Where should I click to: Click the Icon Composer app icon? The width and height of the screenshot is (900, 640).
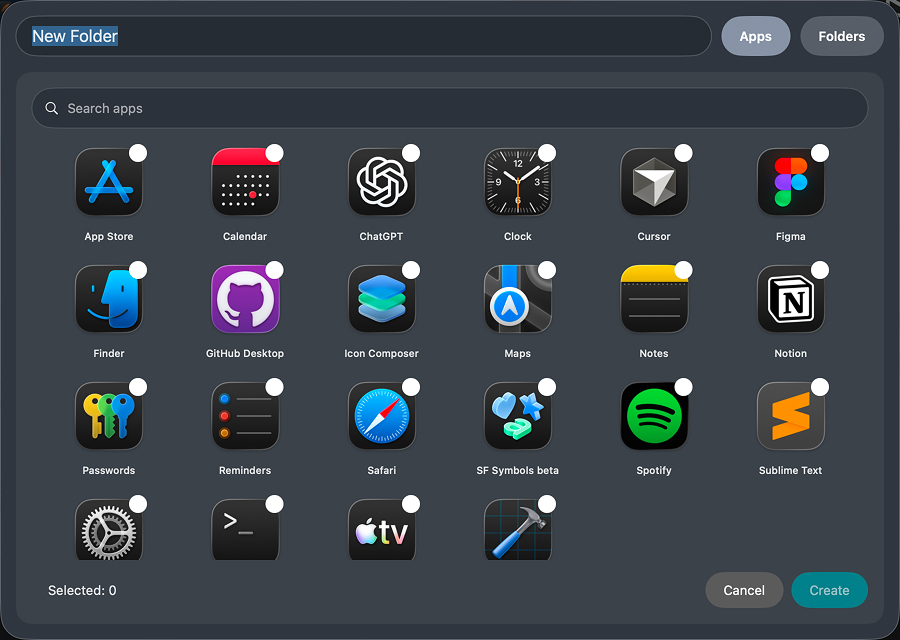381,298
